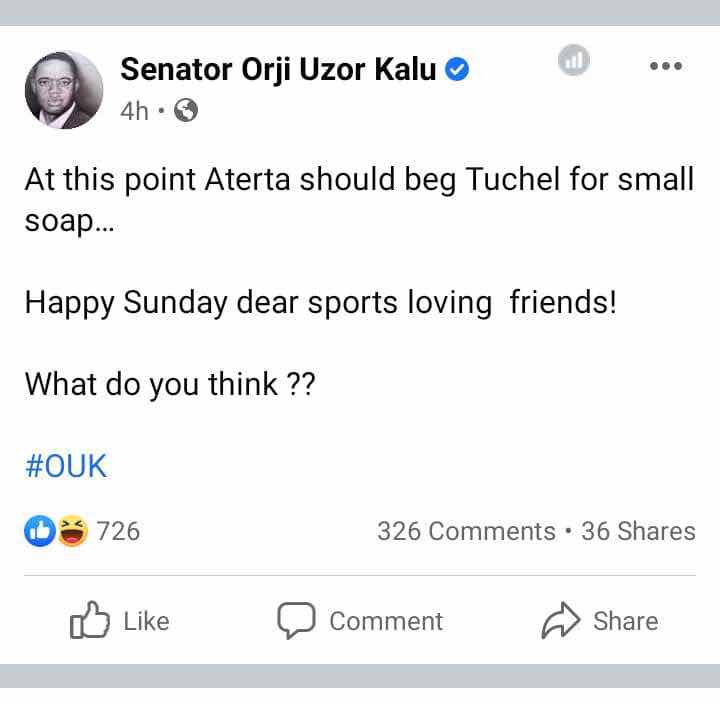Open the three-dot post options menu

pyautogui.click(x=666, y=66)
